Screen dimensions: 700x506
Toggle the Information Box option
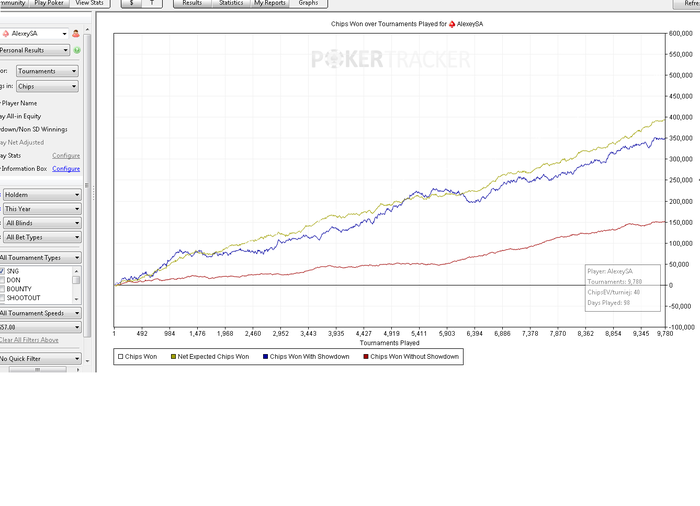tap(24, 168)
